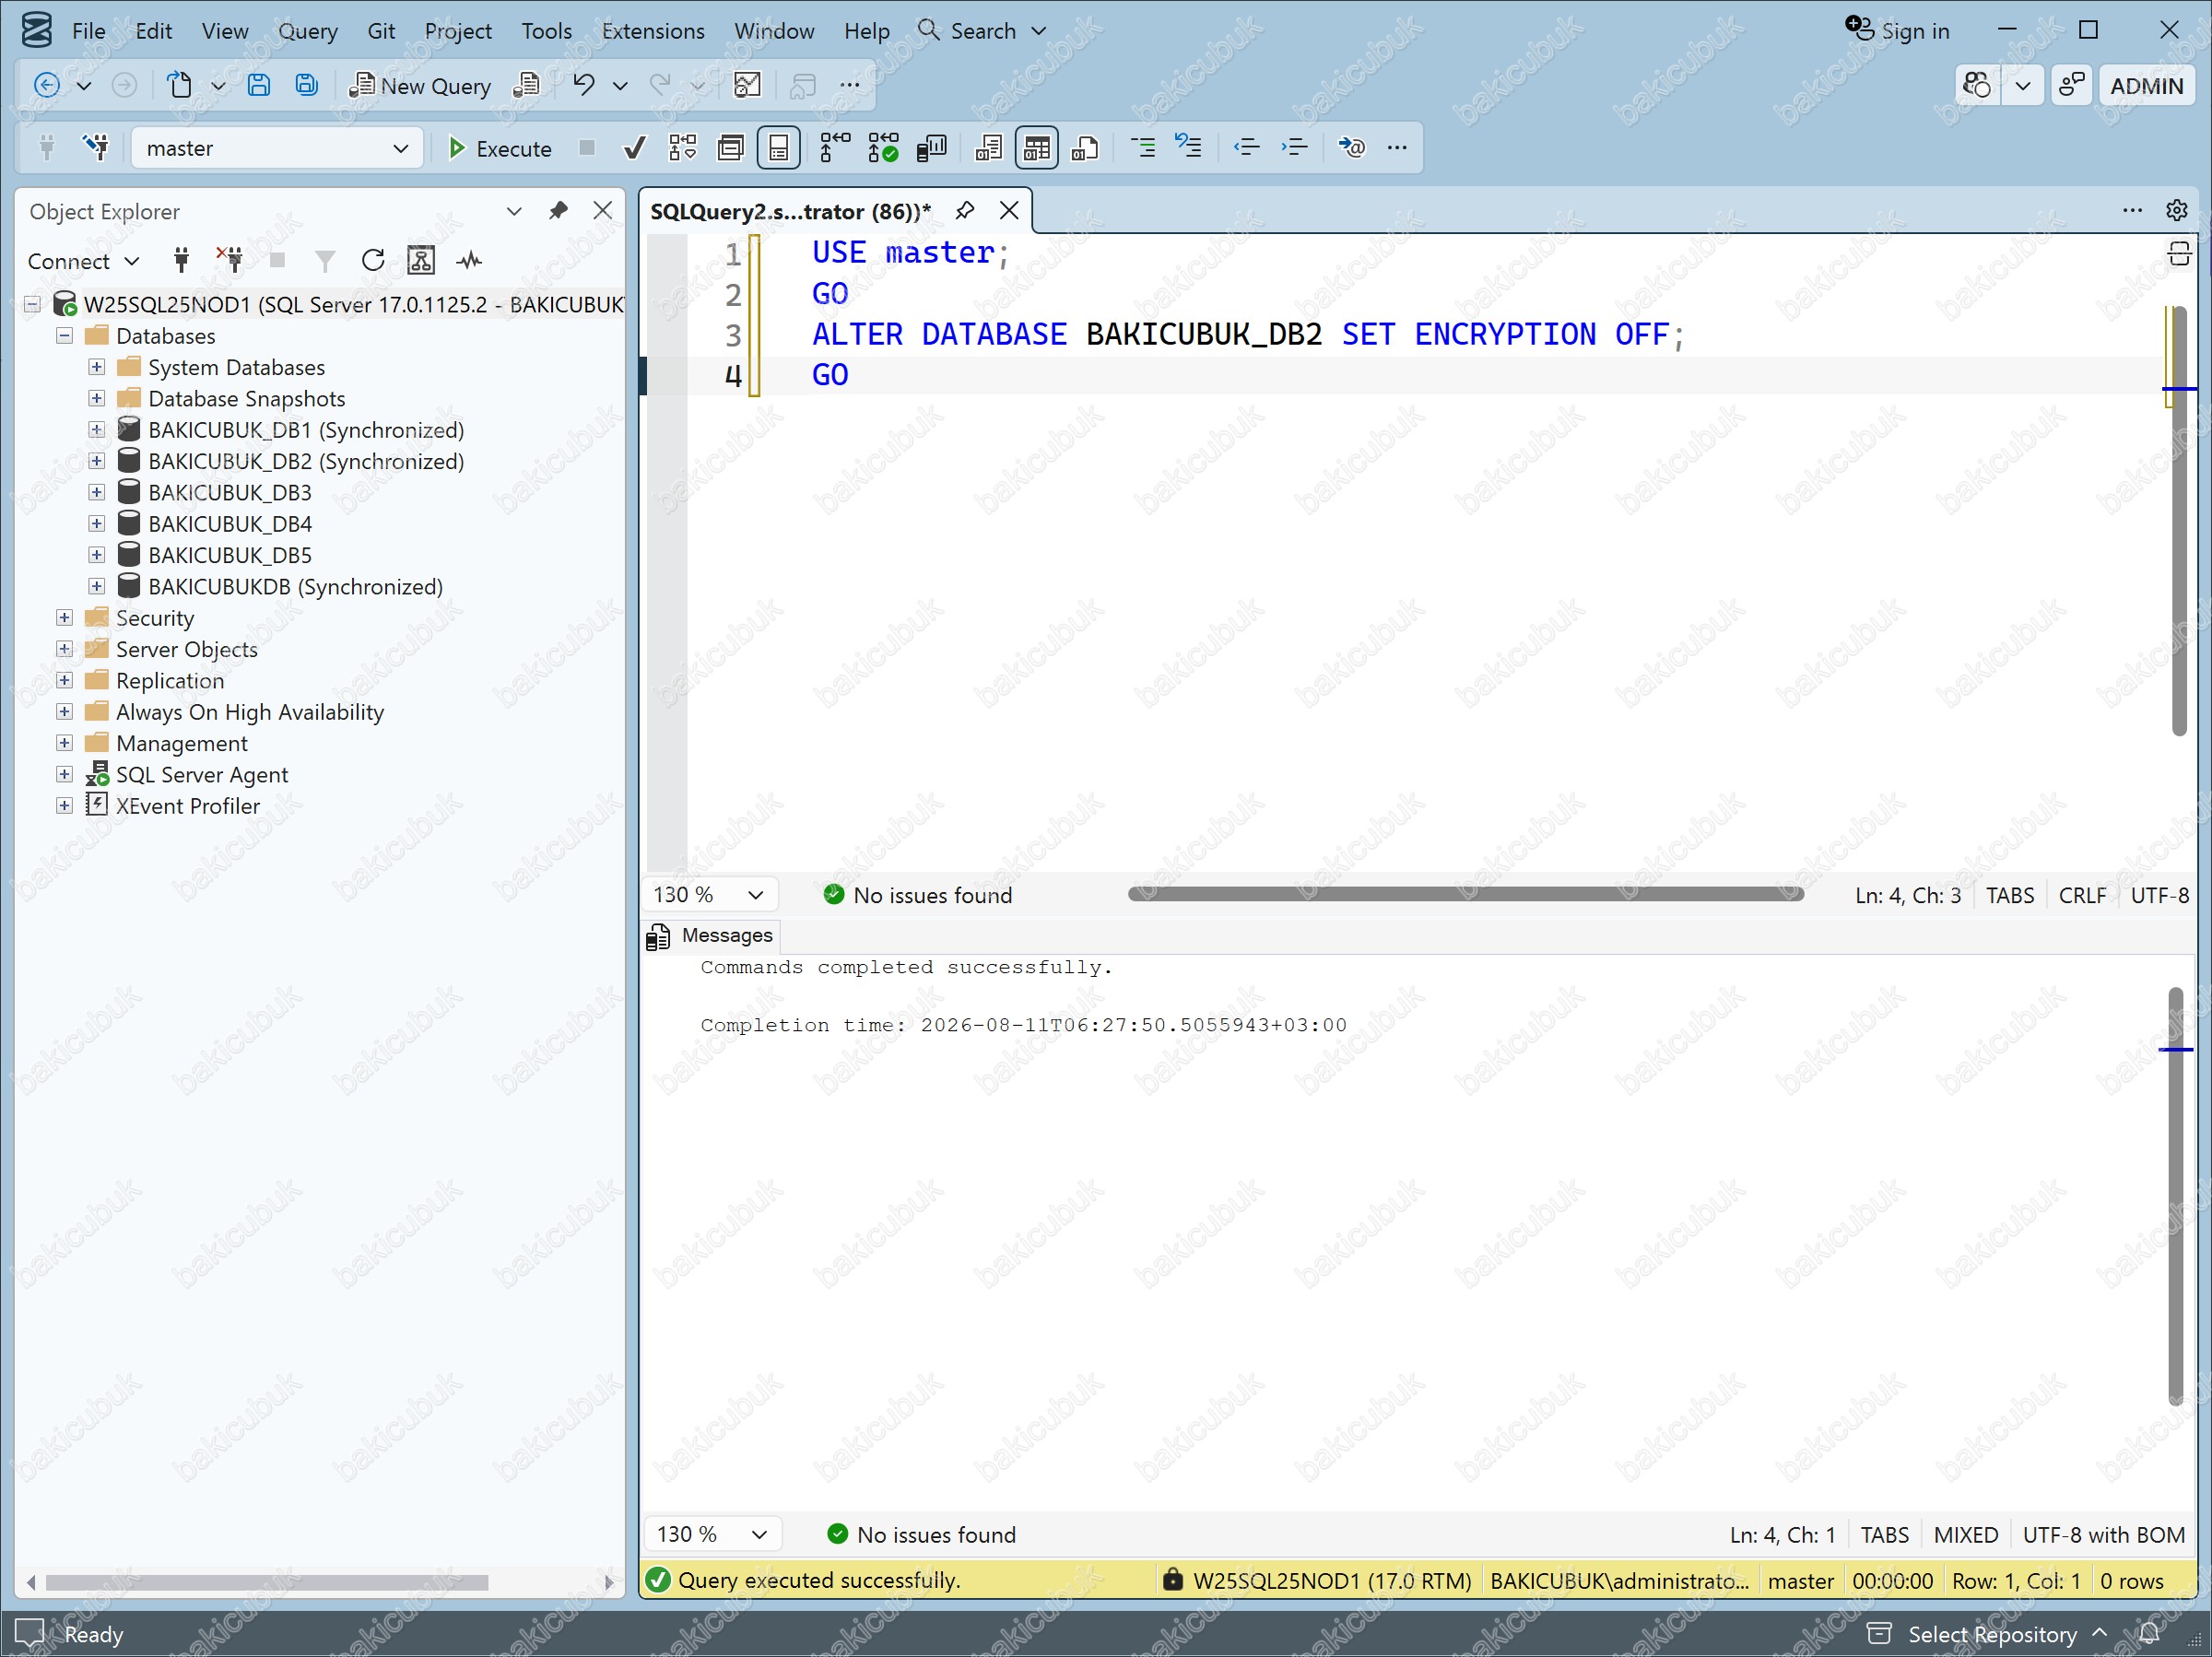The width and height of the screenshot is (2212, 1657).
Task: Expand BAKICUBUK_DB2 (Synchronized) node
Action: (x=96, y=461)
